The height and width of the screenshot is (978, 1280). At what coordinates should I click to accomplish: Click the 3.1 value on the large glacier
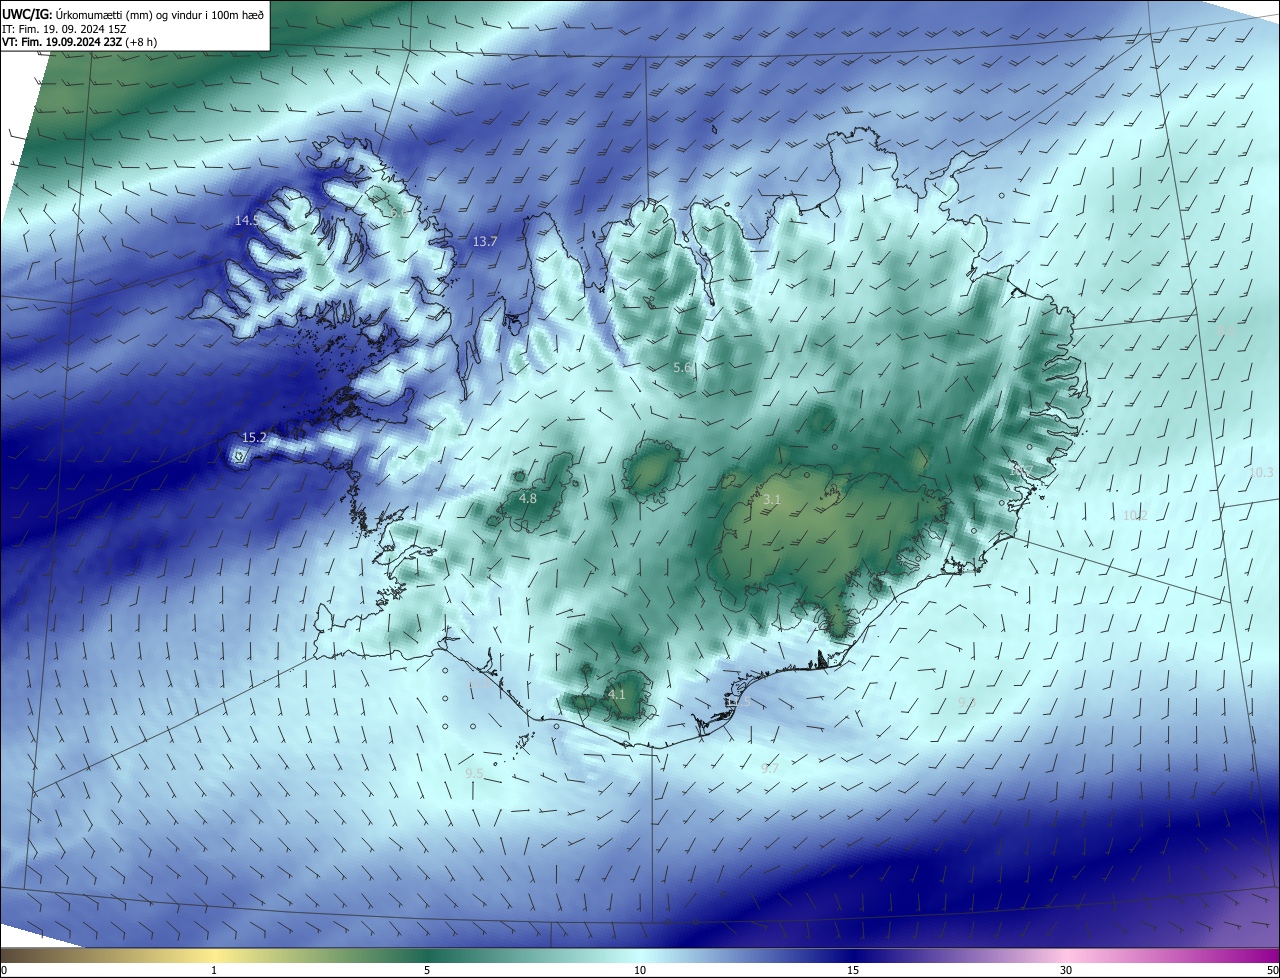[x=772, y=498]
